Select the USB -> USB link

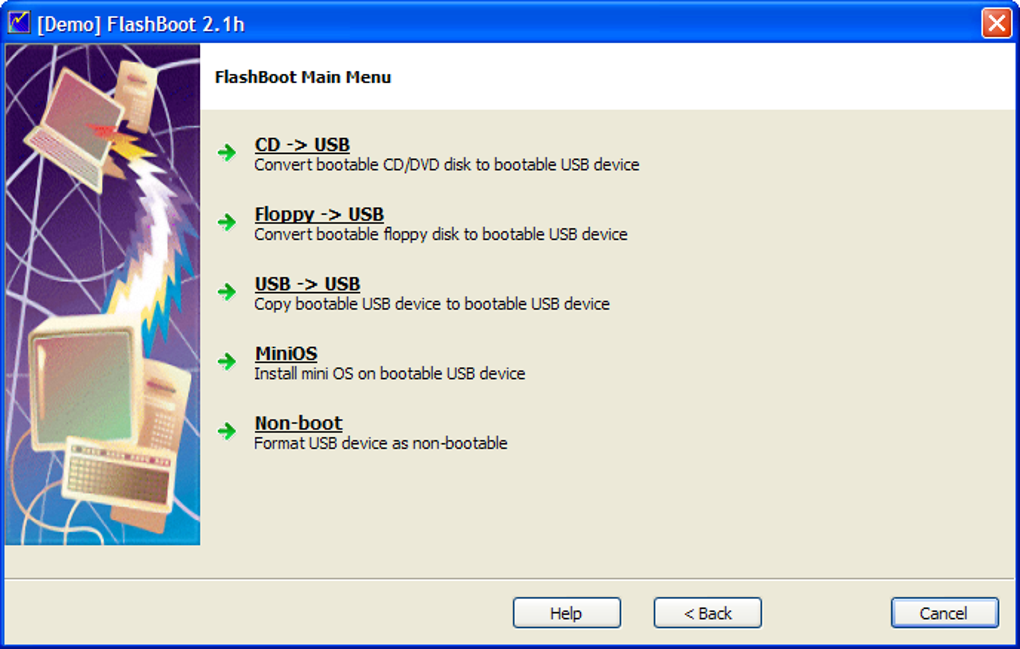point(308,284)
